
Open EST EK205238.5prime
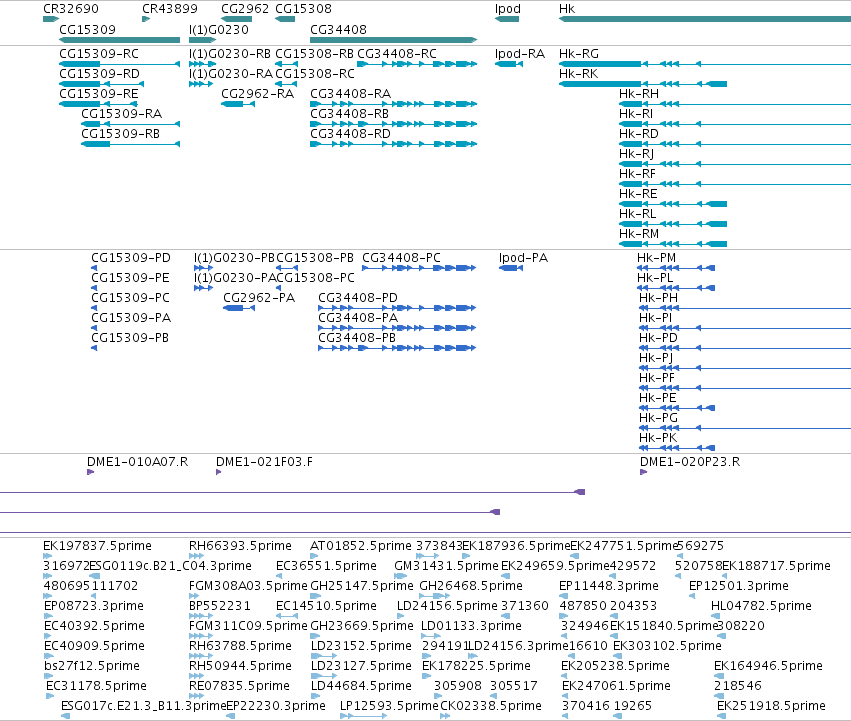coord(615,666)
